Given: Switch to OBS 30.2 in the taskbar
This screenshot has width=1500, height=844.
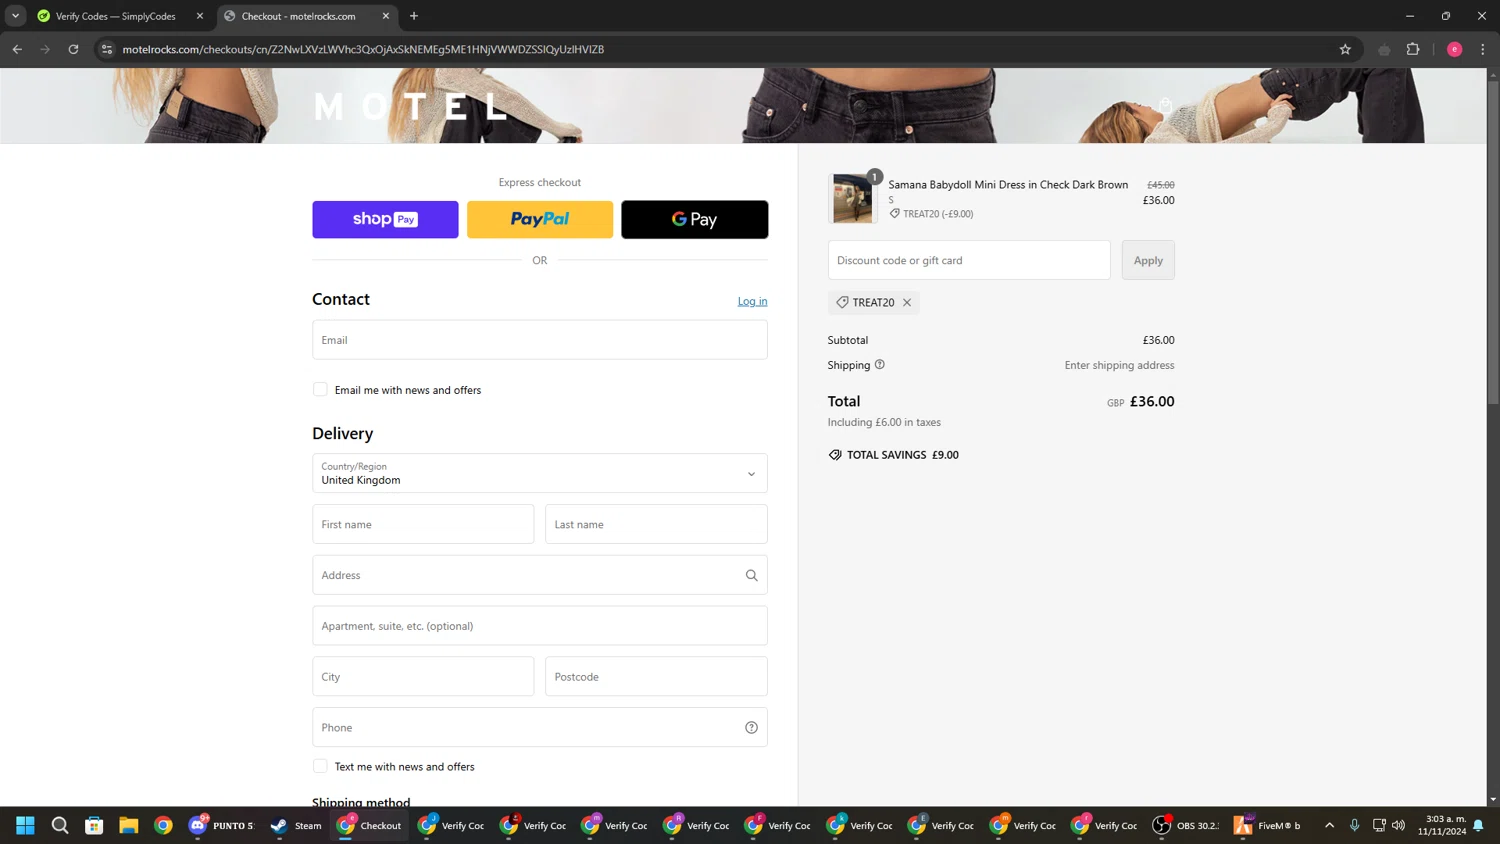Looking at the screenshot, I should (x=1186, y=825).
